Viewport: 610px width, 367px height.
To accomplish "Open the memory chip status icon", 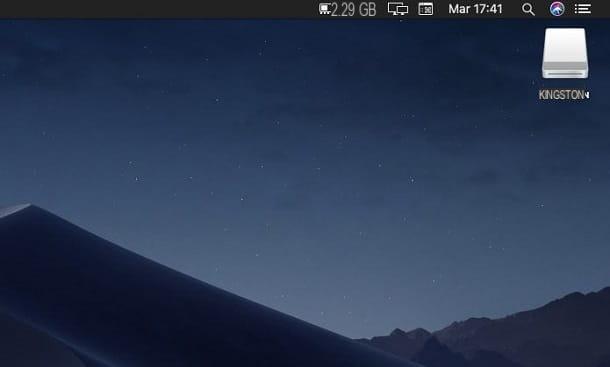I will (x=324, y=9).
